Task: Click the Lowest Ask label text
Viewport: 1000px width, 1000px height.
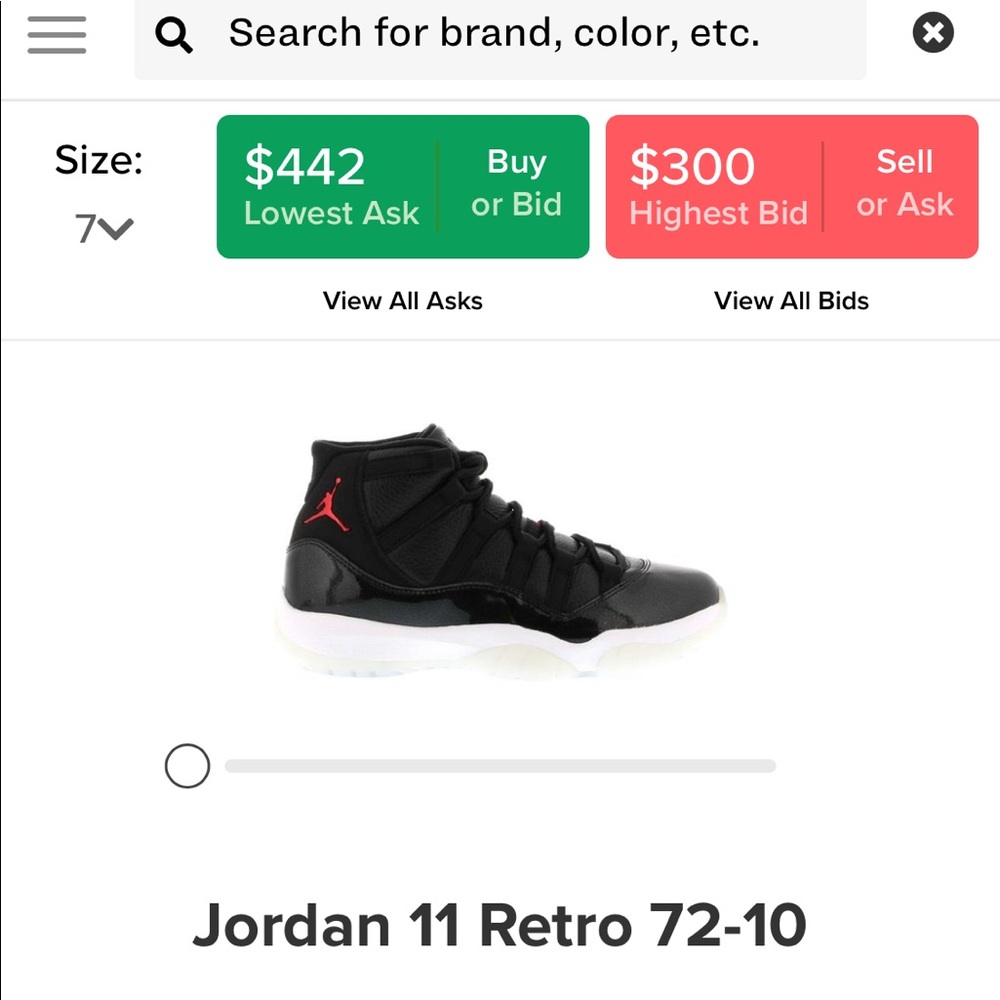Action: coord(331,213)
